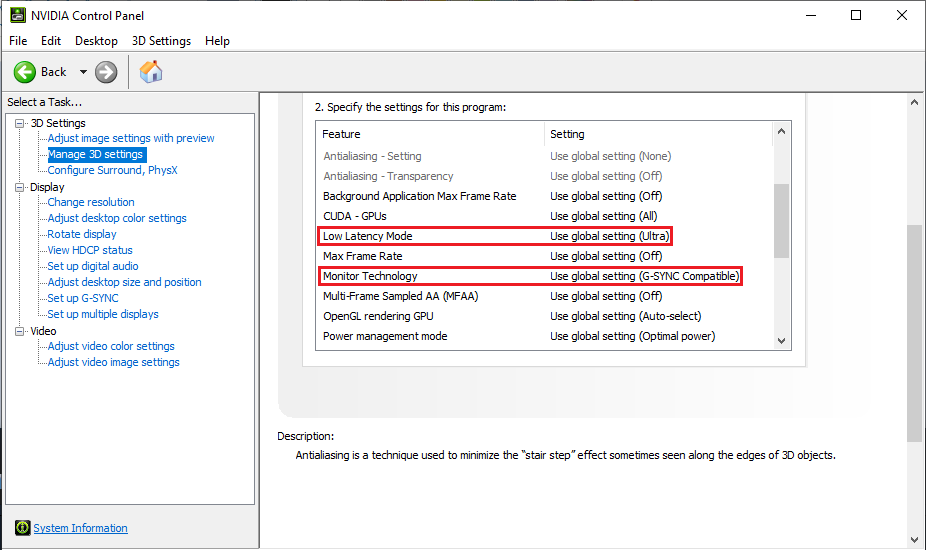Click the Home icon in toolbar
The width and height of the screenshot is (926, 550).
pyautogui.click(x=151, y=72)
